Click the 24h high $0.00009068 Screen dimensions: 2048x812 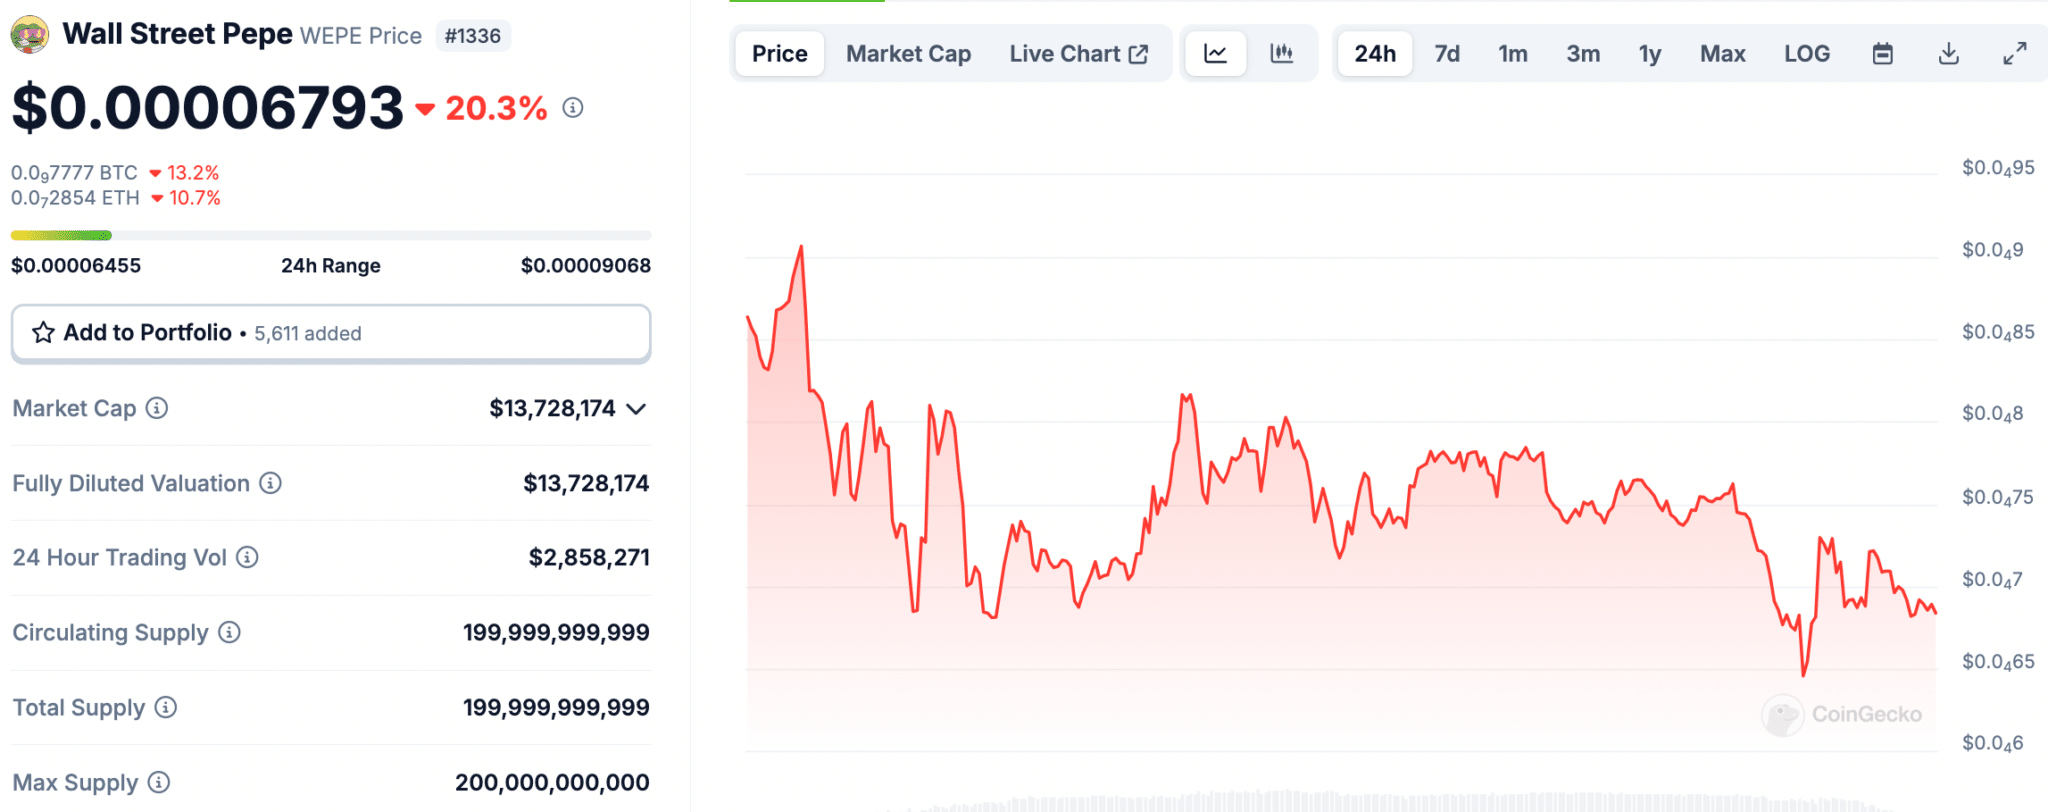[586, 266]
